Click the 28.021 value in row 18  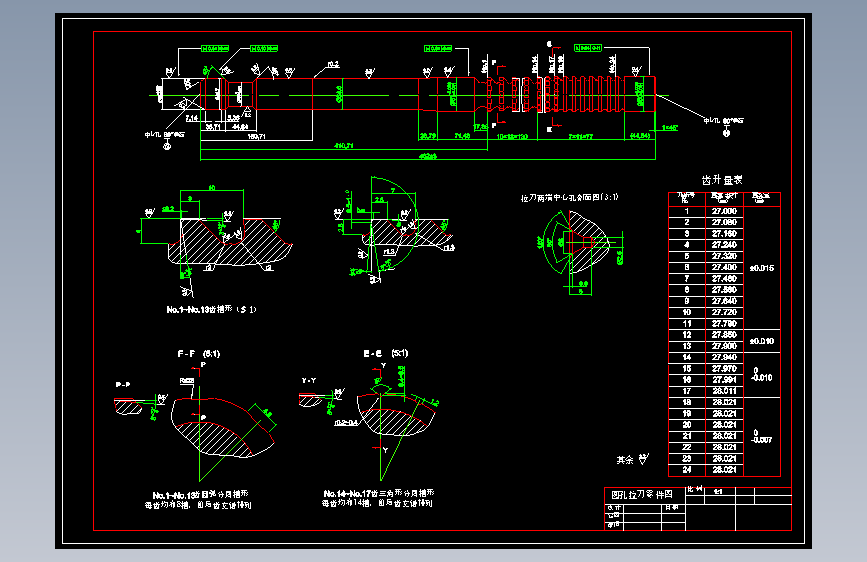coord(724,402)
